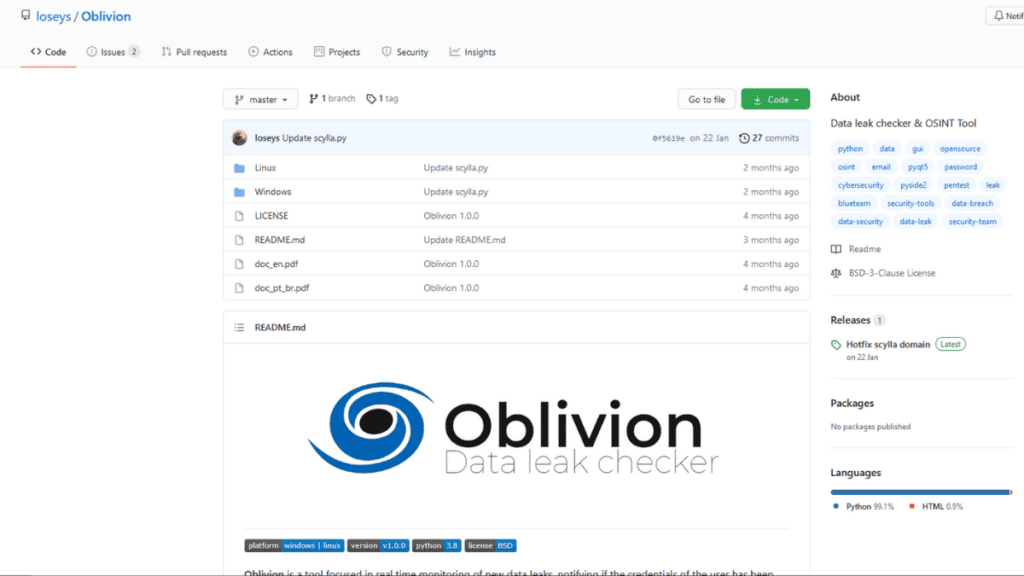Screen dimensions: 1024x576
Task: Open the Windows folder
Action: click(273, 192)
